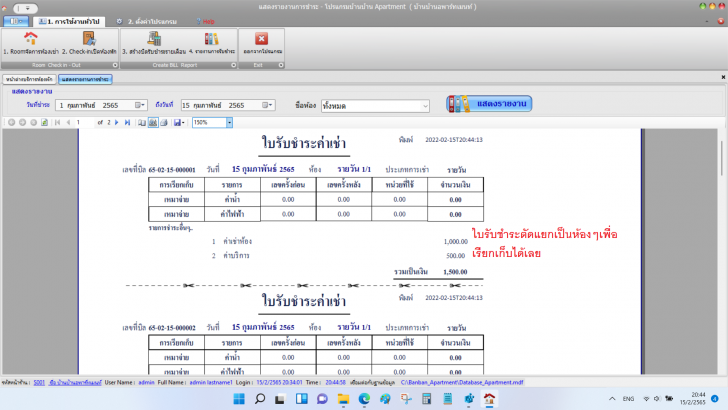Click report back navigation circle icon

click(12, 123)
